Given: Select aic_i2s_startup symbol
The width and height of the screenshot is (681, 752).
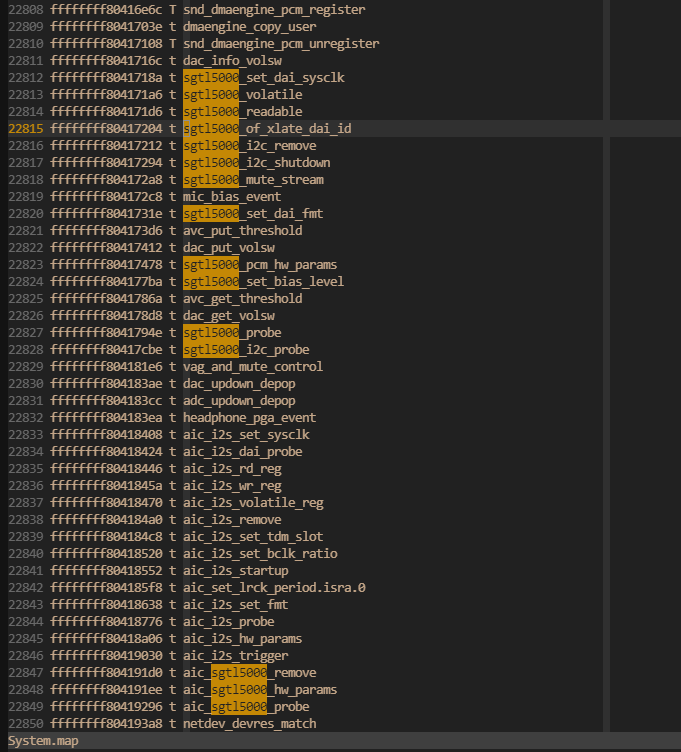Looking at the screenshot, I should pos(235,571).
